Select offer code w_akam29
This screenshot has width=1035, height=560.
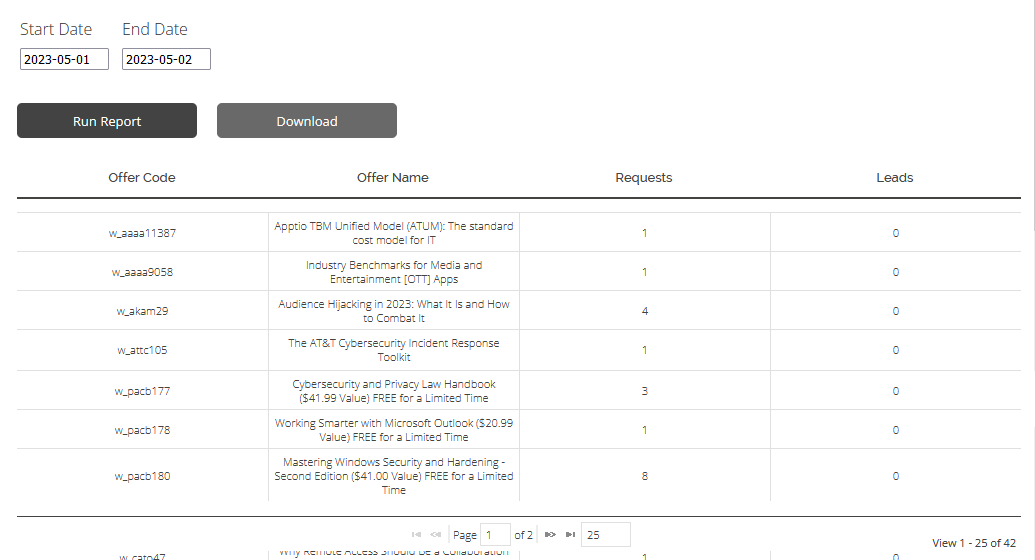tap(143, 310)
